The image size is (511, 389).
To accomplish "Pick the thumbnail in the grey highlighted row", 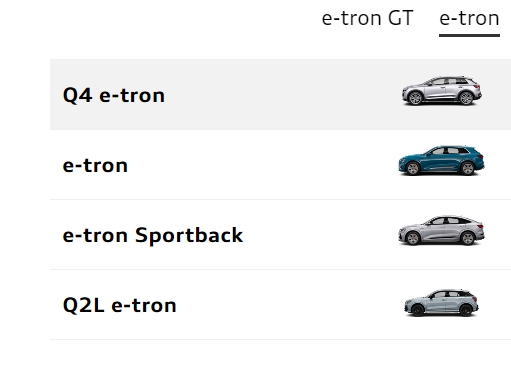I will [x=442, y=91].
